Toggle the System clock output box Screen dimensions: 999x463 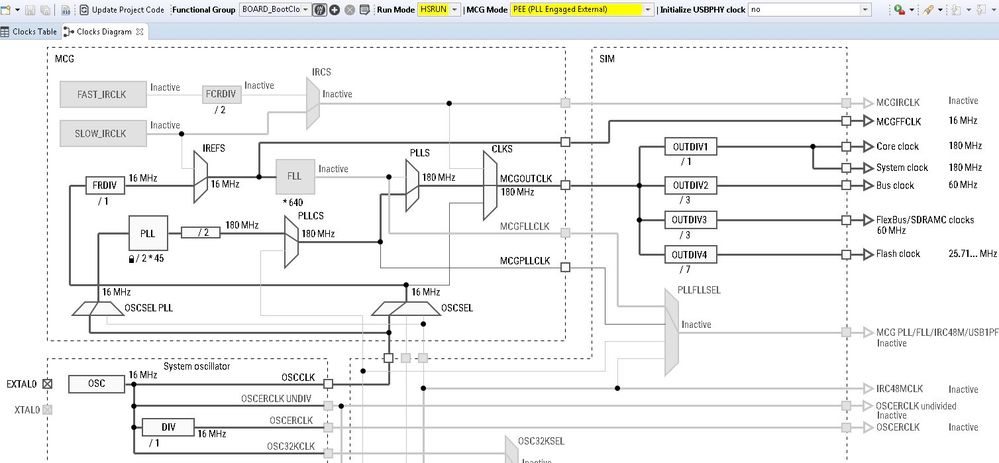pyautogui.click(x=846, y=167)
